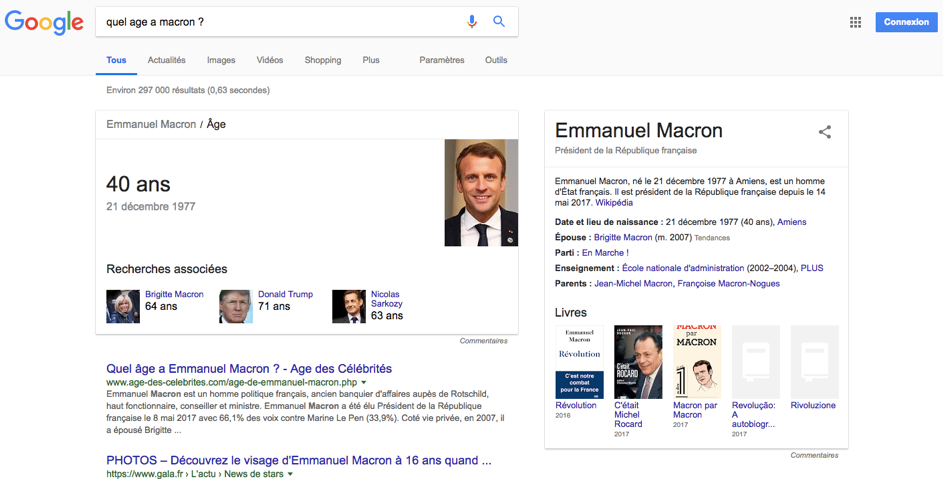
Task: Open Brigitte Macron spouse link
Action: click(623, 237)
